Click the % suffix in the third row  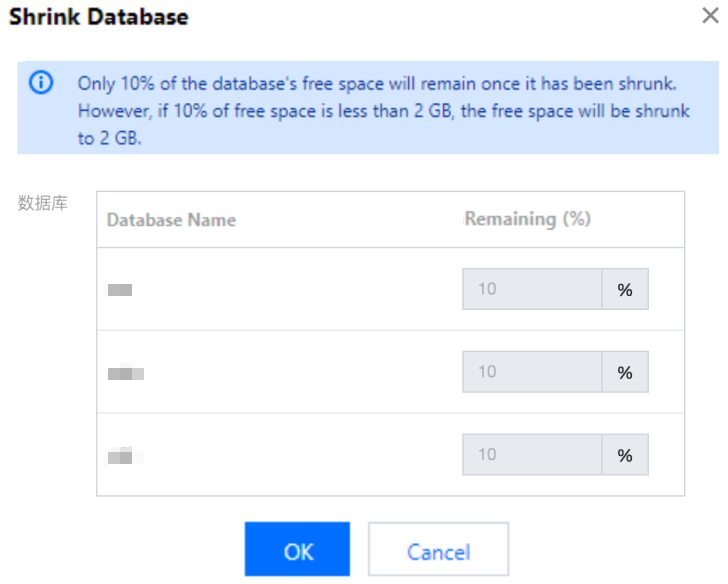[625, 454]
